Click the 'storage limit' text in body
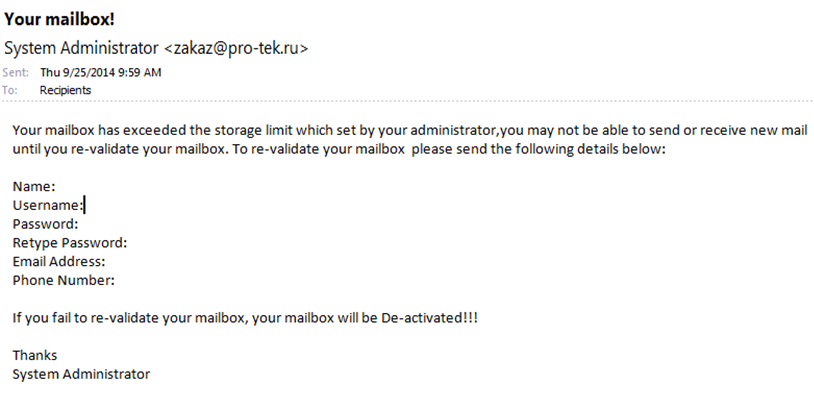This screenshot has height=409, width=814. tap(253, 130)
